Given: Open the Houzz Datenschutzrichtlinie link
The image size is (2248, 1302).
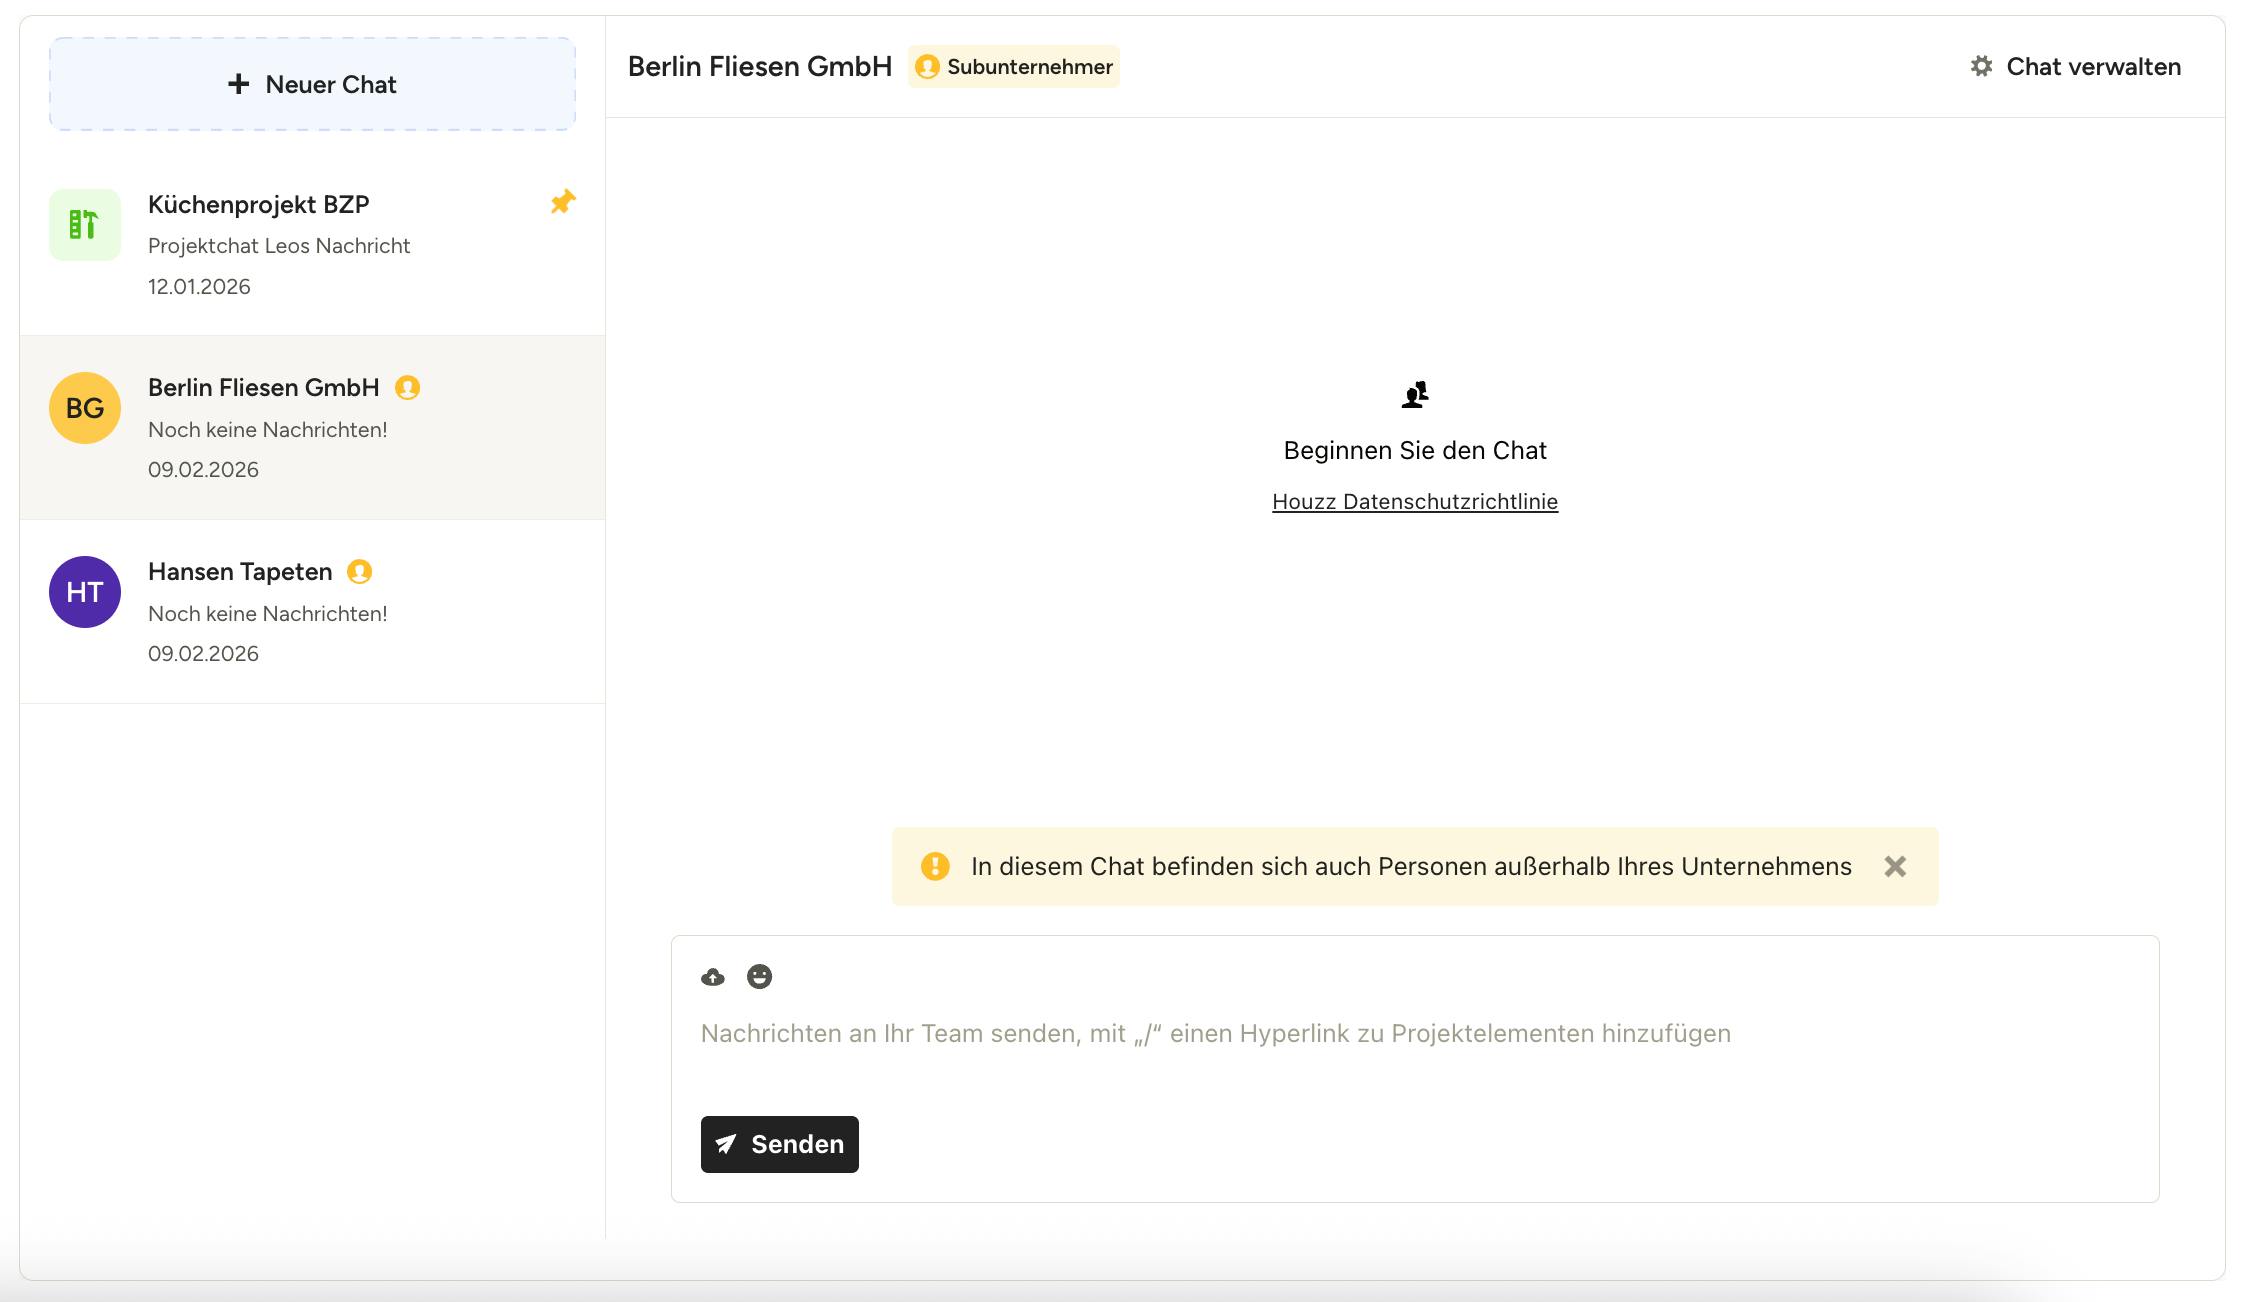Looking at the screenshot, I should pyautogui.click(x=1415, y=502).
